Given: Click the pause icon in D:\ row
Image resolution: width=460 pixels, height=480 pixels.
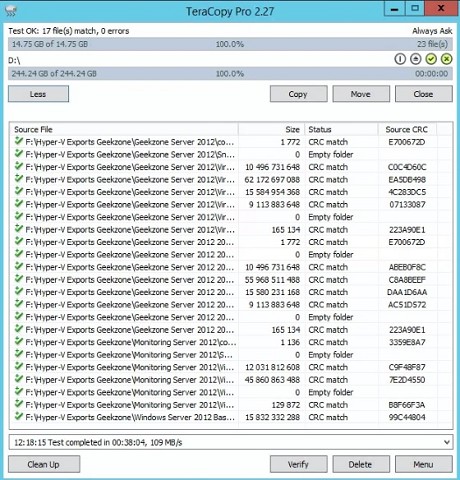Looking at the screenshot, I should (x=400, y=59).
